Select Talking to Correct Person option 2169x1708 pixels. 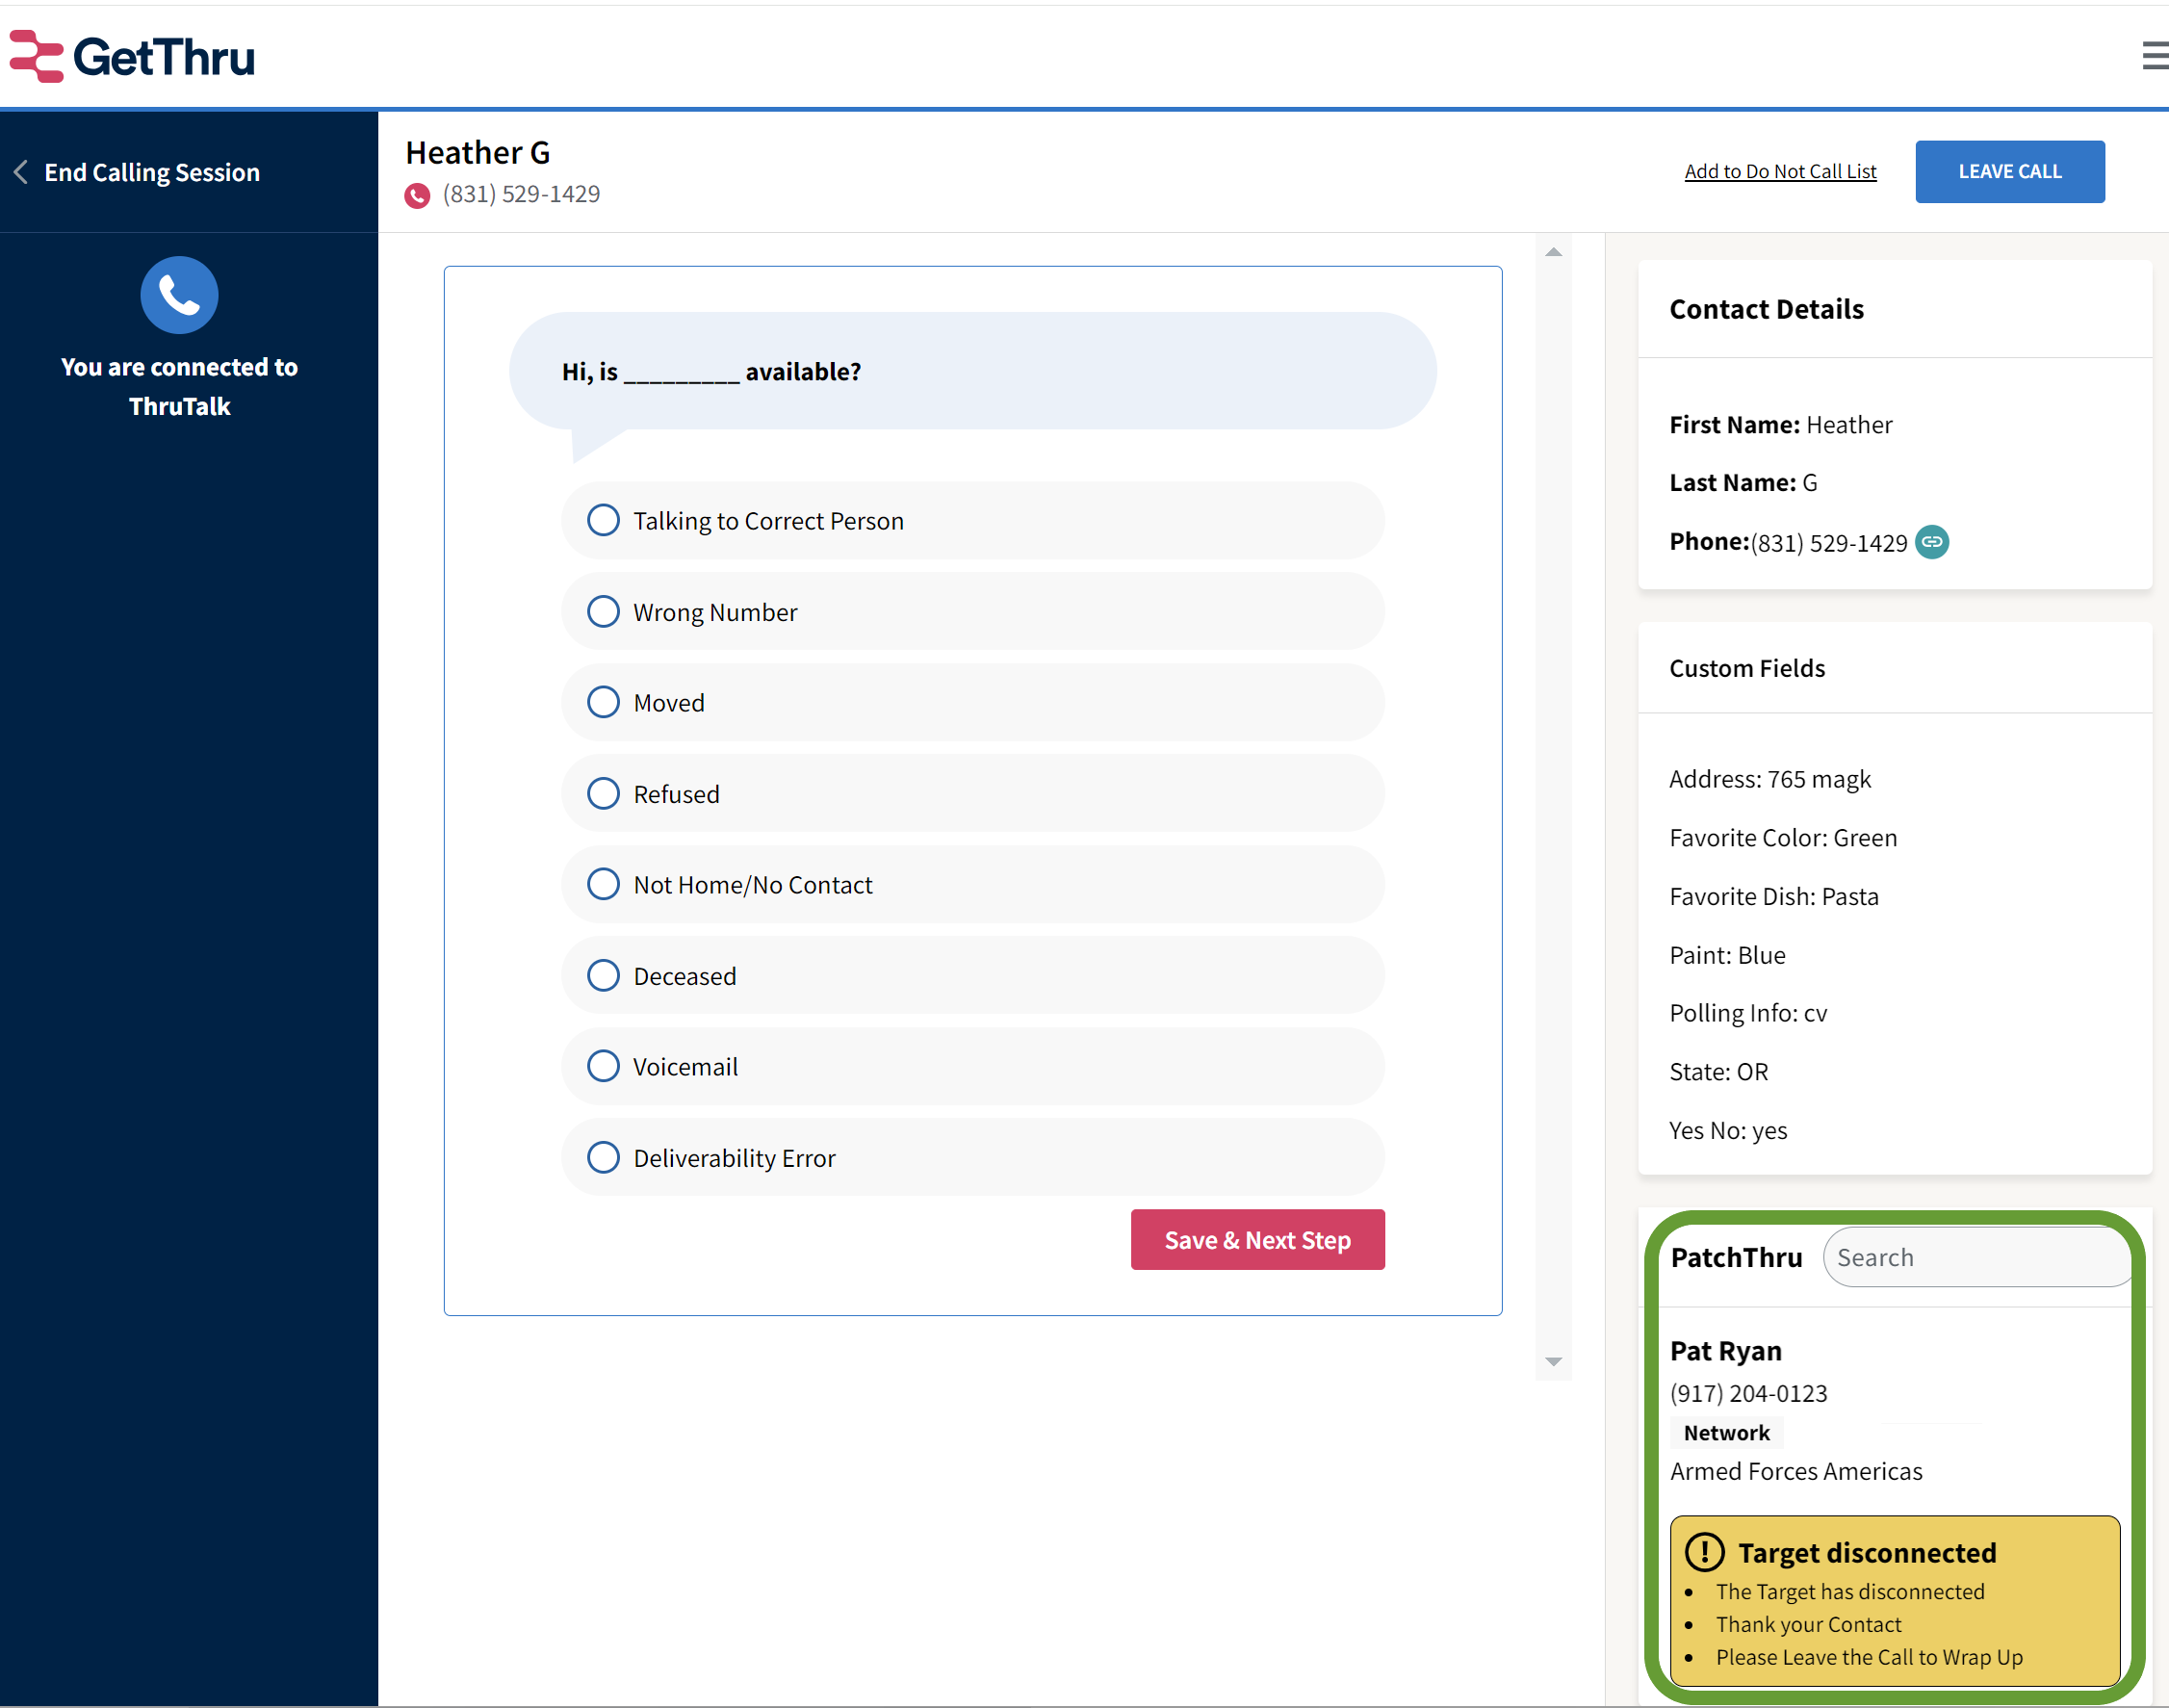(x=603, y=520)
